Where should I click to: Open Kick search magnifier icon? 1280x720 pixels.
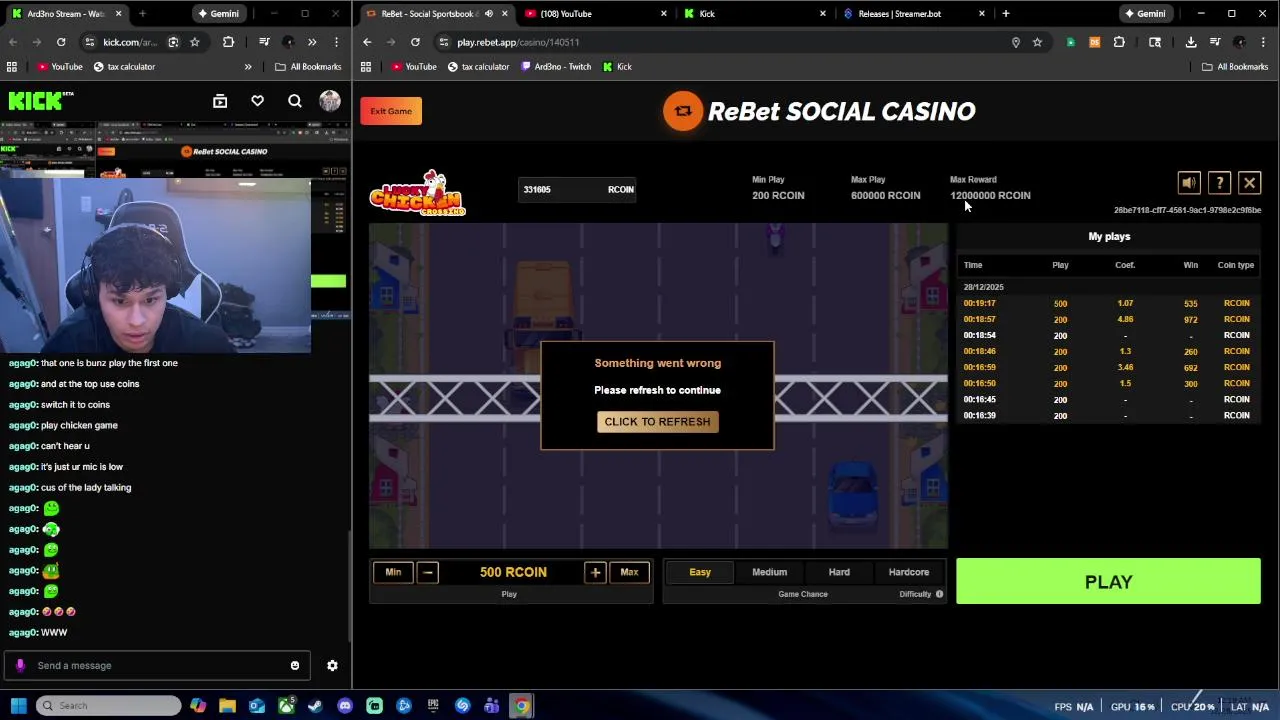click(295, 101)
